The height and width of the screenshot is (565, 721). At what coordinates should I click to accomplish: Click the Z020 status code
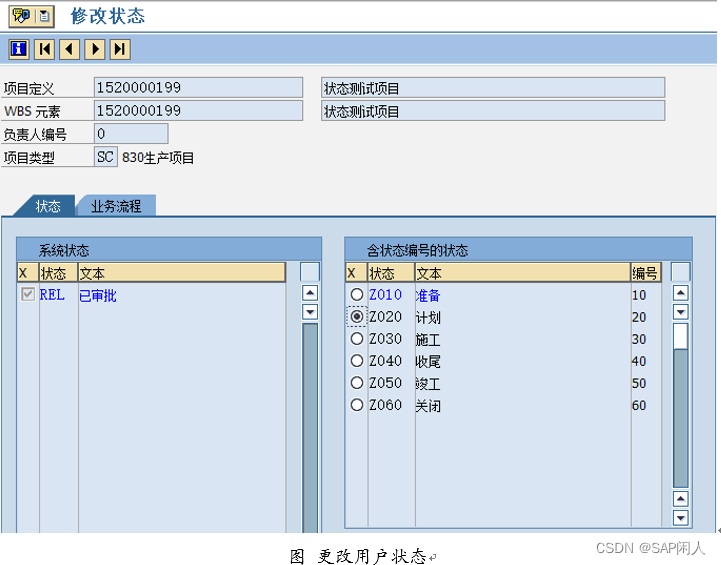click(x=385, y=317)
